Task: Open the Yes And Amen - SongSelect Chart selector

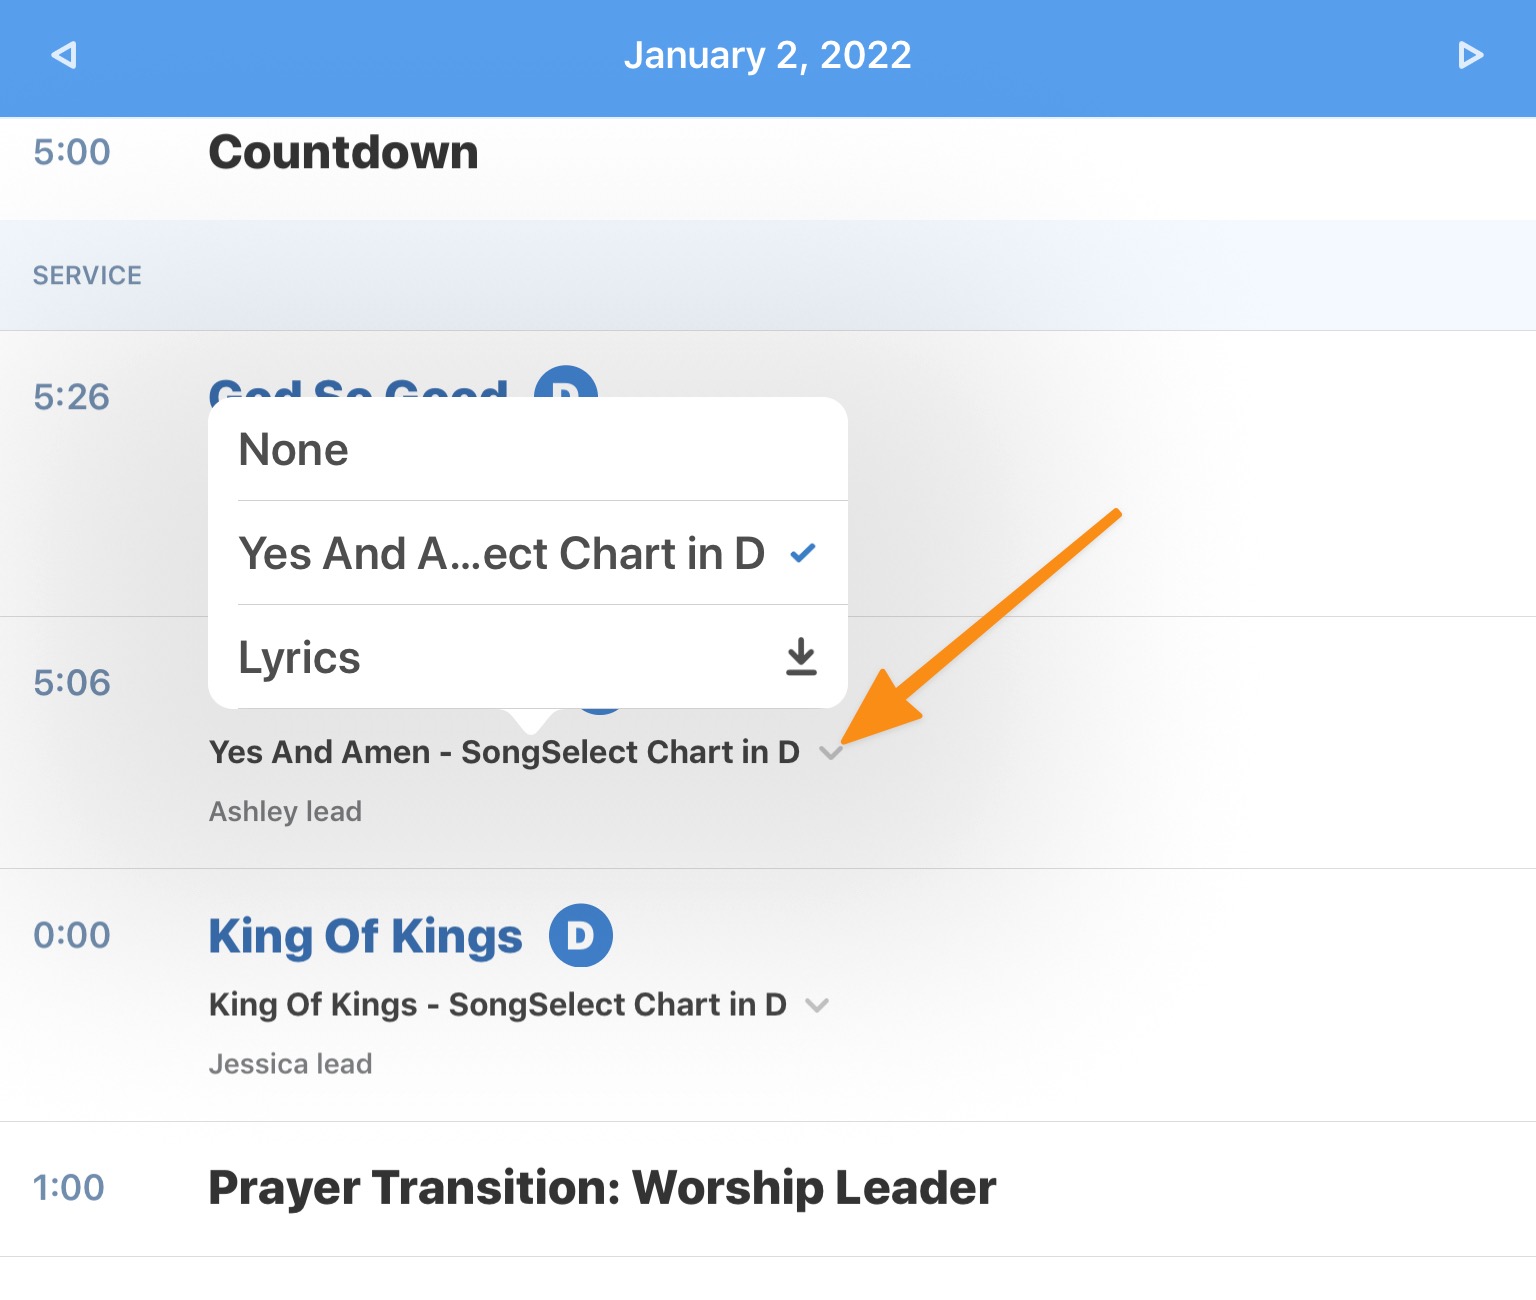Action: (504, 752)
